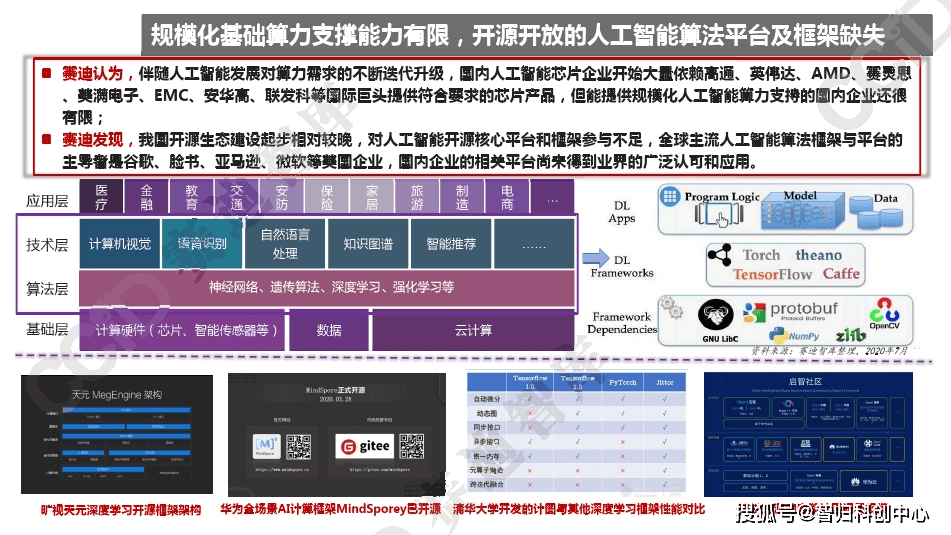Open the 启智社区 blue thumbnail
This screenshot has width=951, height=535.
pyautogui.click(x=808, y=434)
